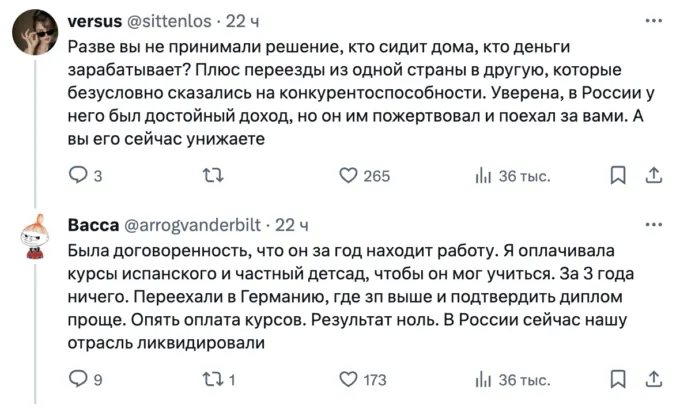Image resolution: width=680 pixels, height=409 pixels.
Task: Share the Васса tweet
Action: point(653,379)
